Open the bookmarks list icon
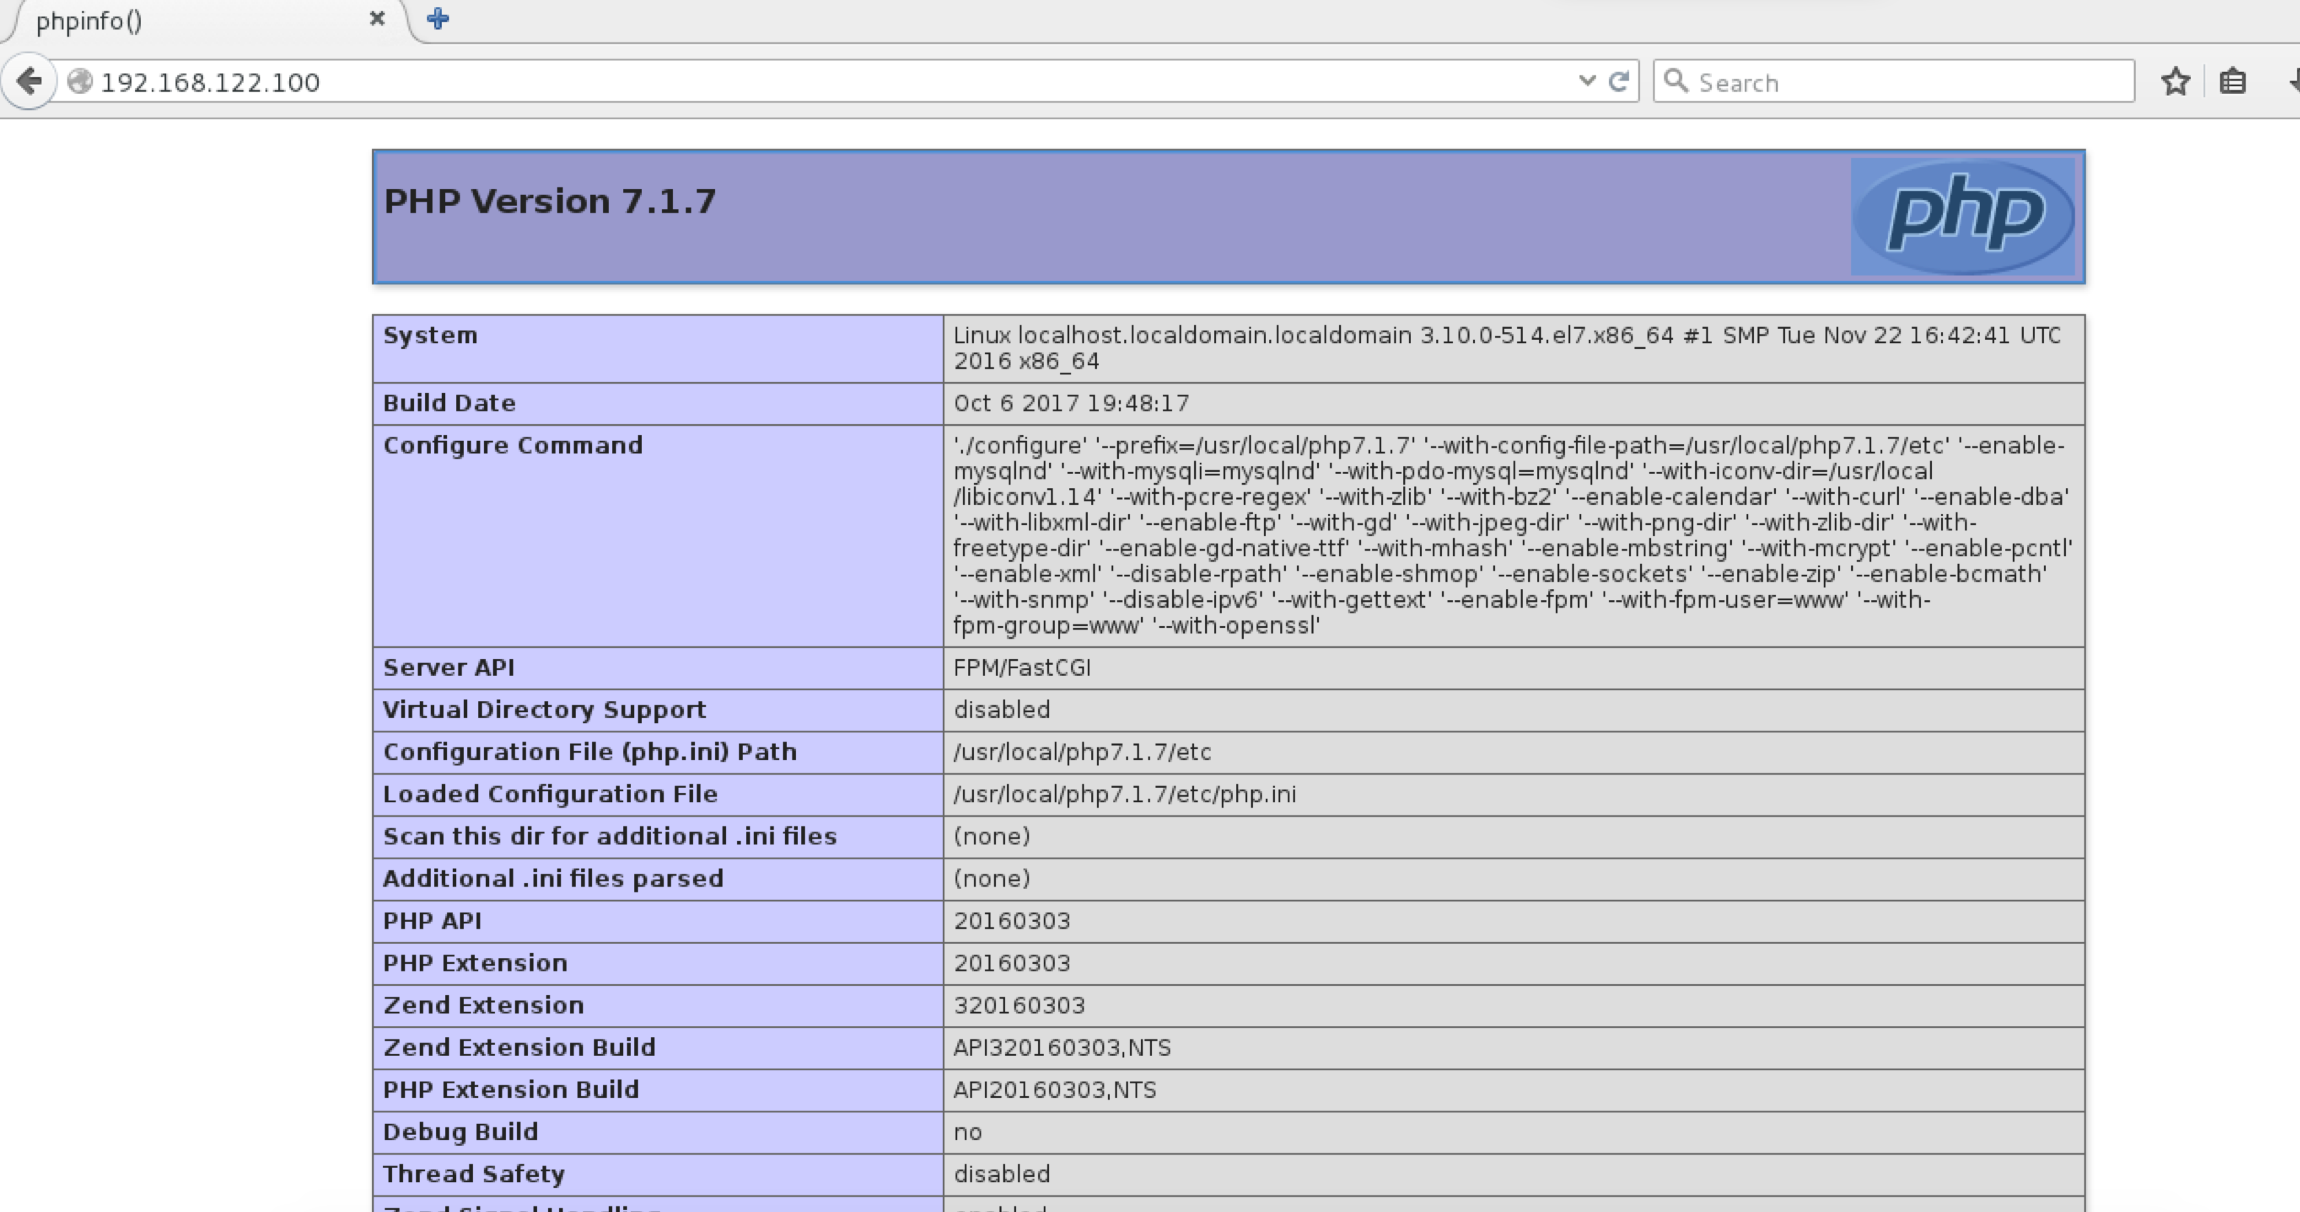This screenshot has width=2300, height=1212. pyautogui.click(x=2232, y=82)
